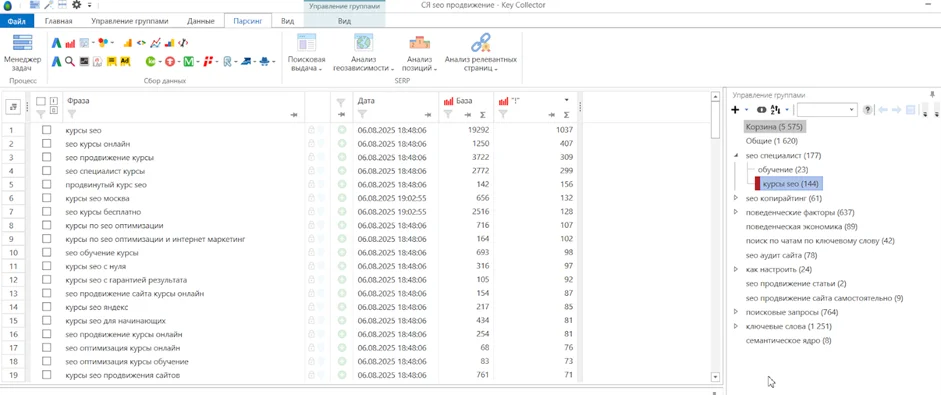
Task: Open the Поисковая выдача dropdown
Action: pyautogui.click(x=306, y=53)
